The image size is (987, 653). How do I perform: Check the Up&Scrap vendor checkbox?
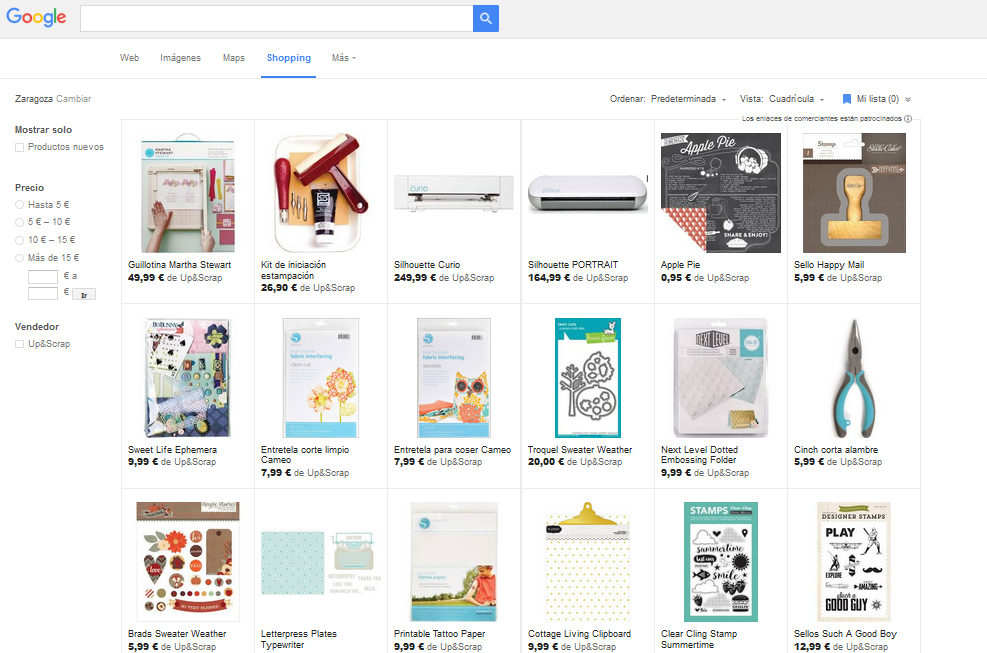tap(20, 344)
